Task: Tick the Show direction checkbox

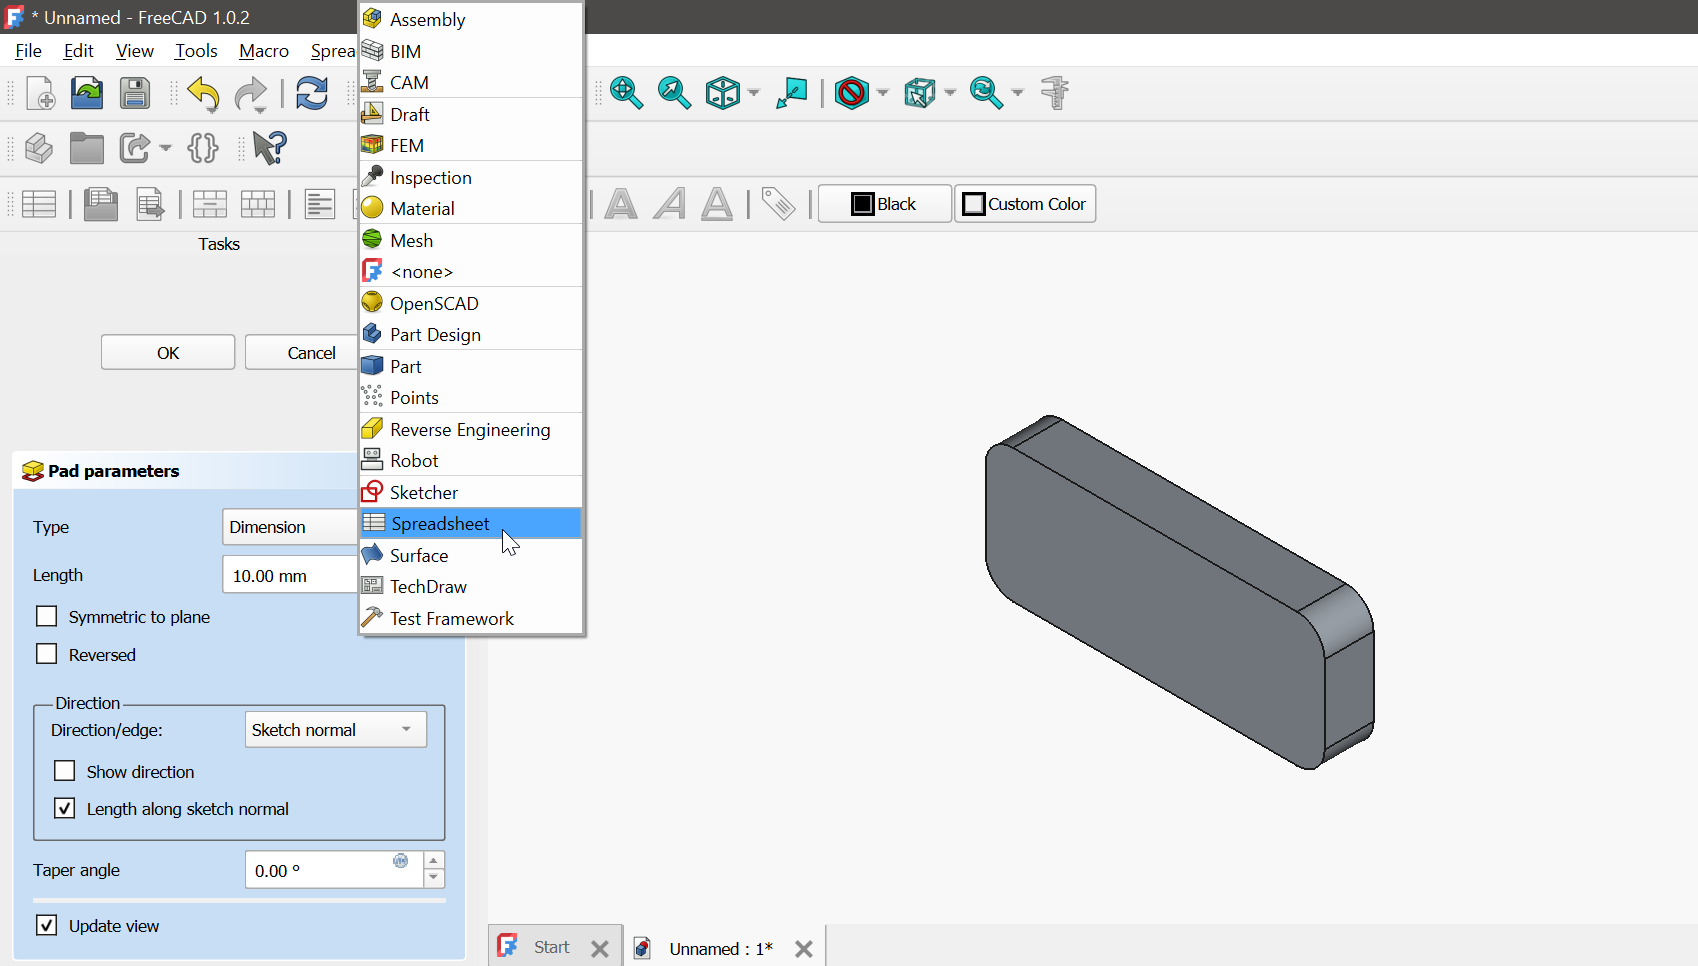Action: pos(65,772)
